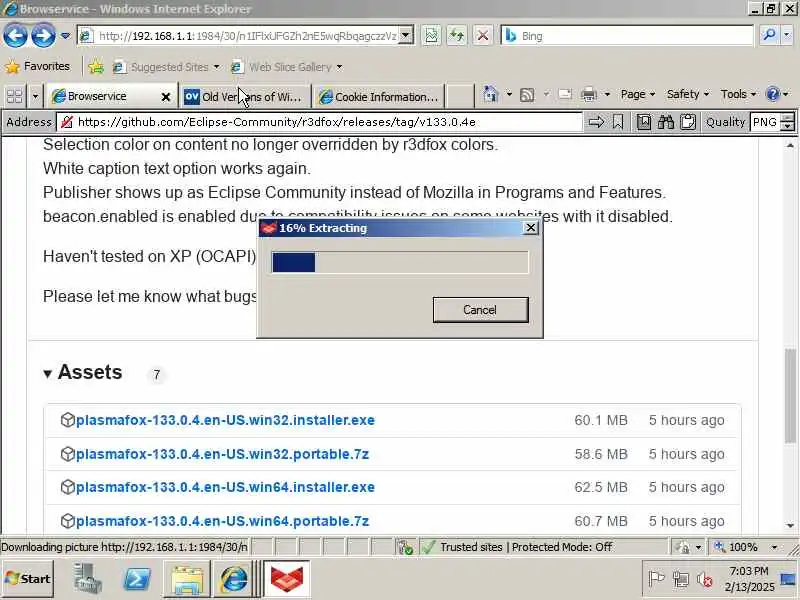Open search provider dropdown arrow
Image resolution: width=800 pixels, height=600 pixels.
(786, 36)
